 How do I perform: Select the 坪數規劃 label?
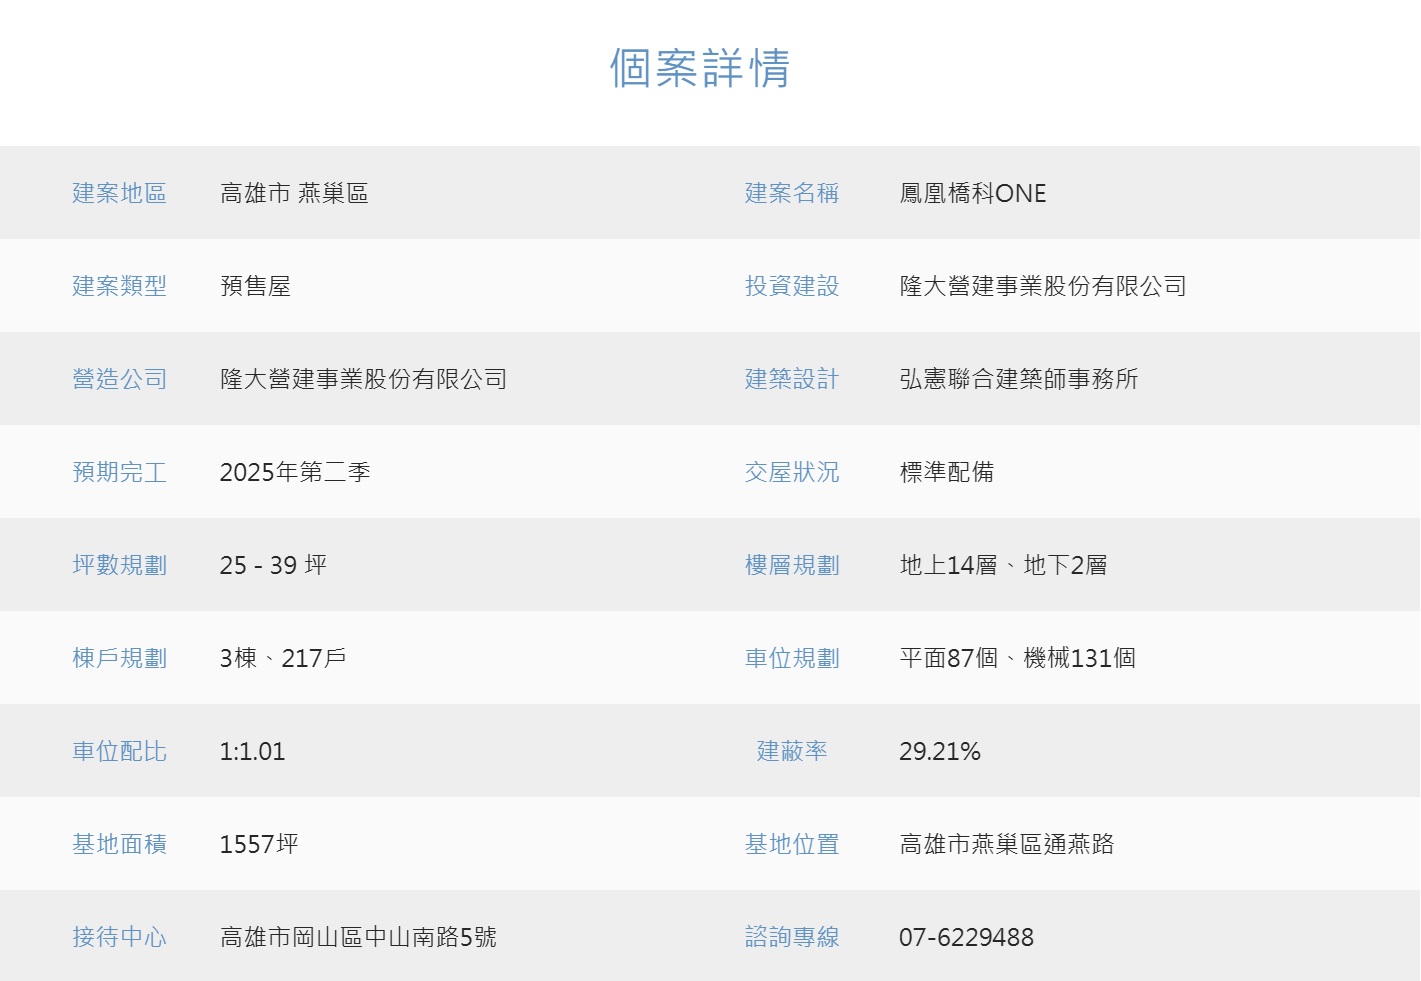(x=119, y=565)
